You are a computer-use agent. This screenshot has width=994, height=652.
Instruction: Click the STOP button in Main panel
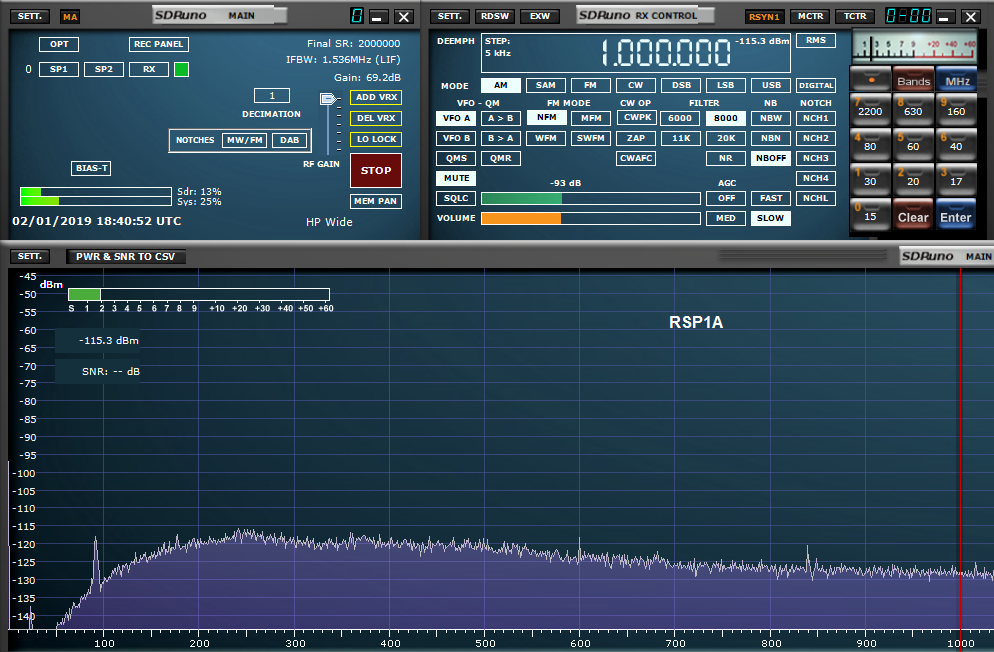click(x=376, y=170)
